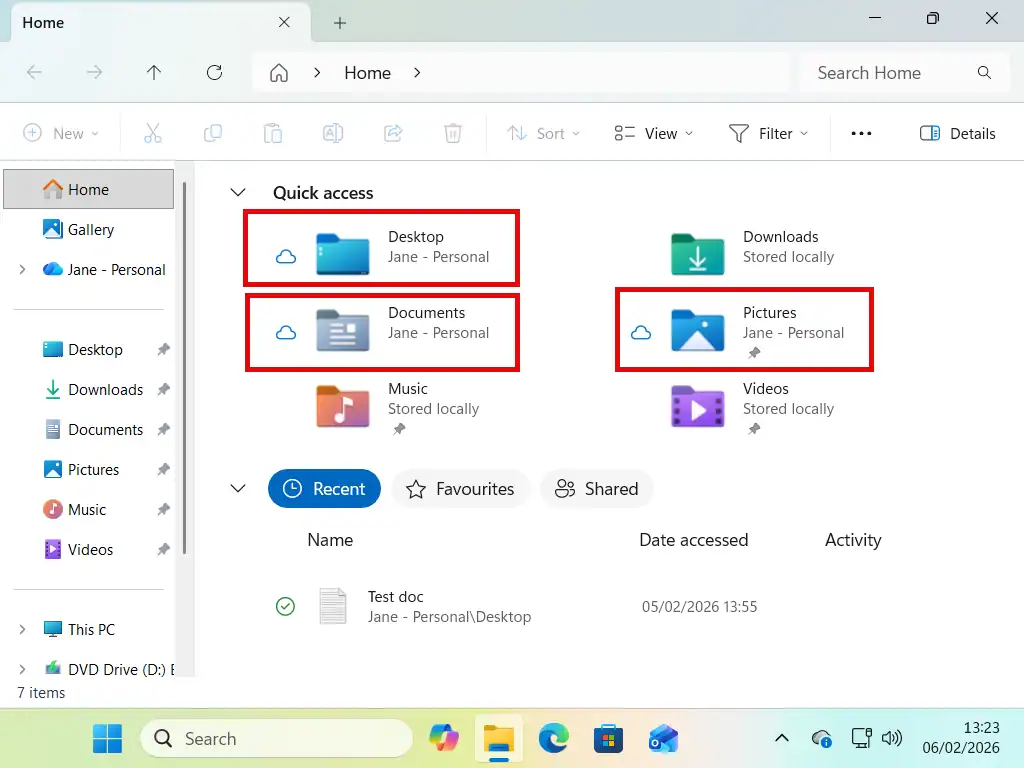1024x768 pixels.
Task: Click the Copy icon in the toolbar
Action: pos(213,132)
